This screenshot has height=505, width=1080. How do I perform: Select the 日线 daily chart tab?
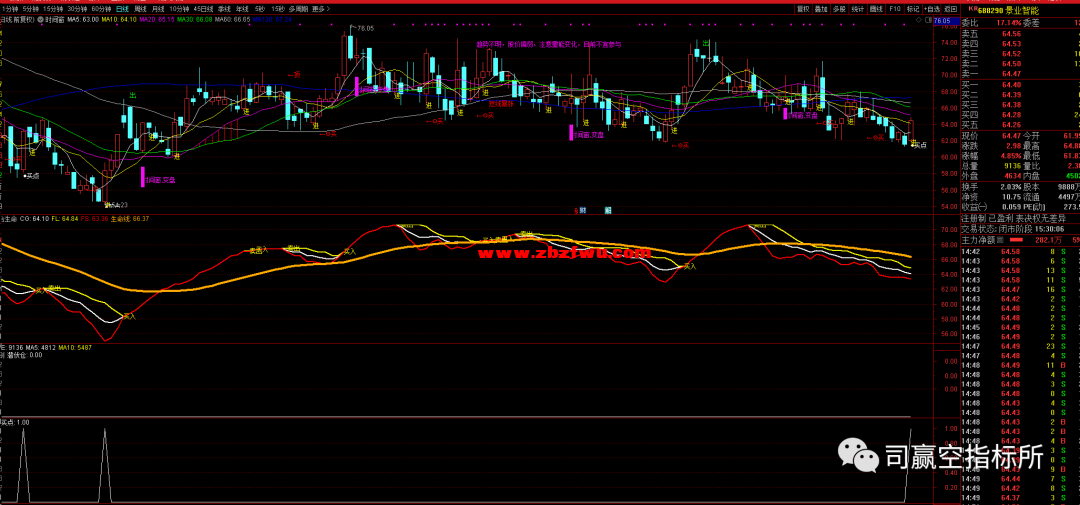122,9
